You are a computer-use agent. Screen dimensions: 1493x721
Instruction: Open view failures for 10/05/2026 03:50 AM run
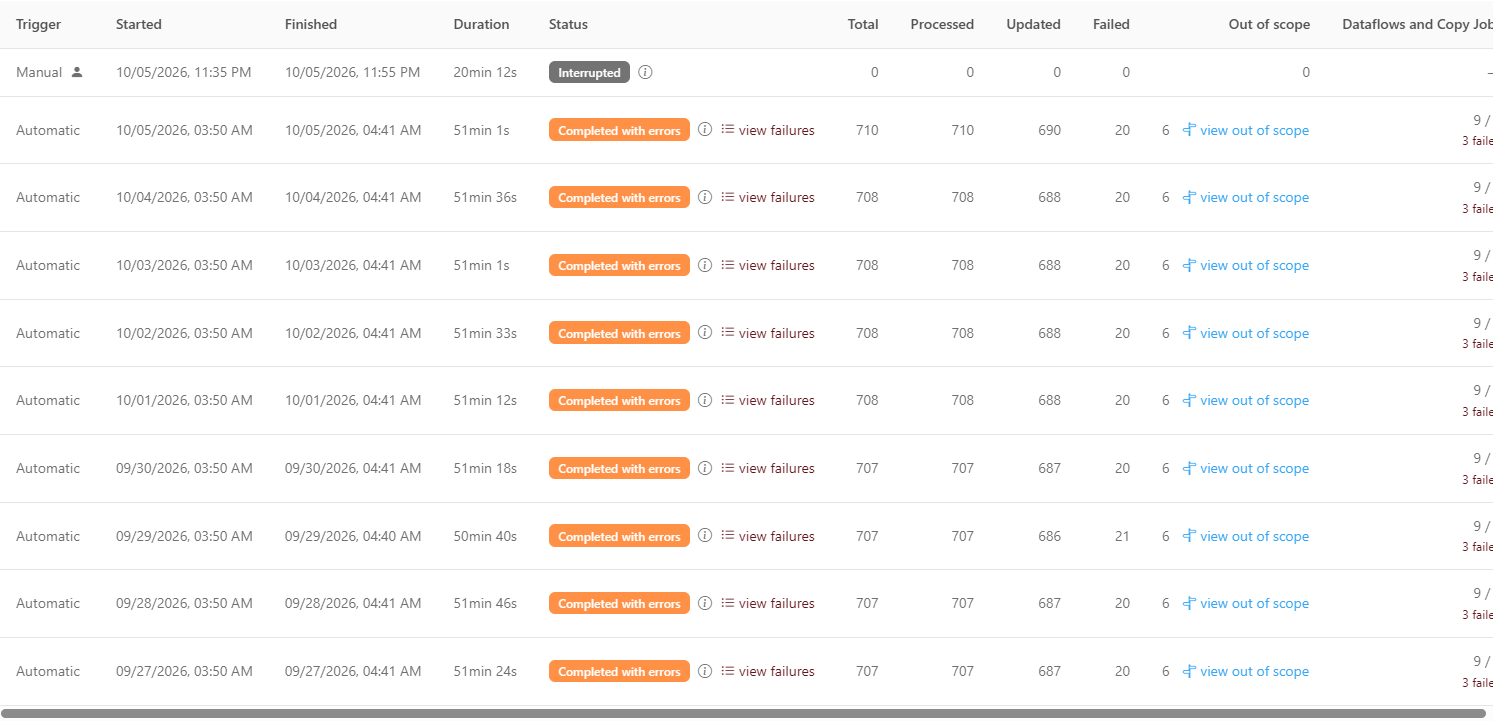pos(768,130)
